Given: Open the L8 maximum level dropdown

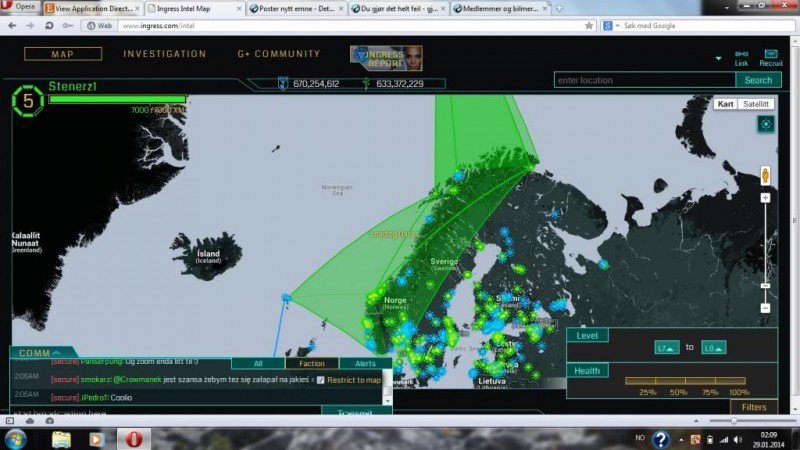Looking at the screenshot, I should pyautogui.click(x=714, y=348).
